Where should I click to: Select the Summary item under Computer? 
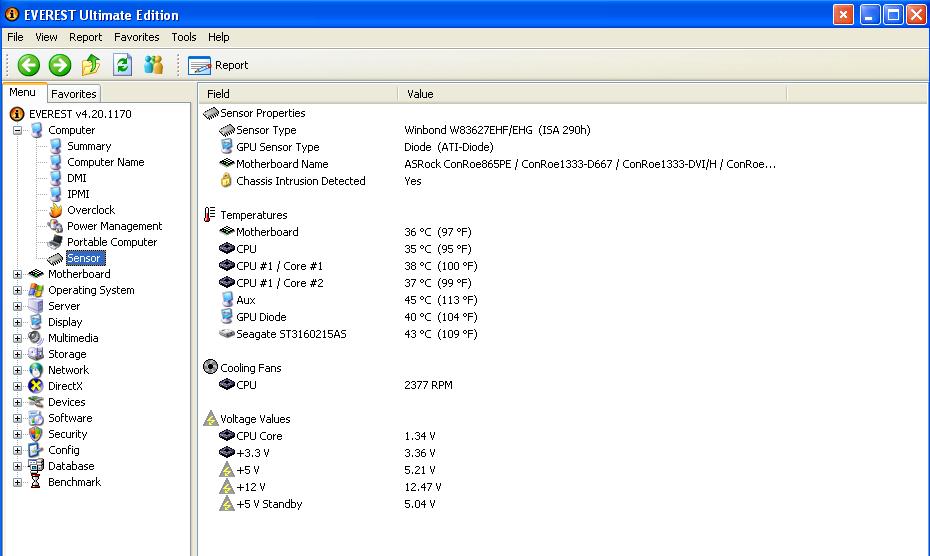click(89, 146)
